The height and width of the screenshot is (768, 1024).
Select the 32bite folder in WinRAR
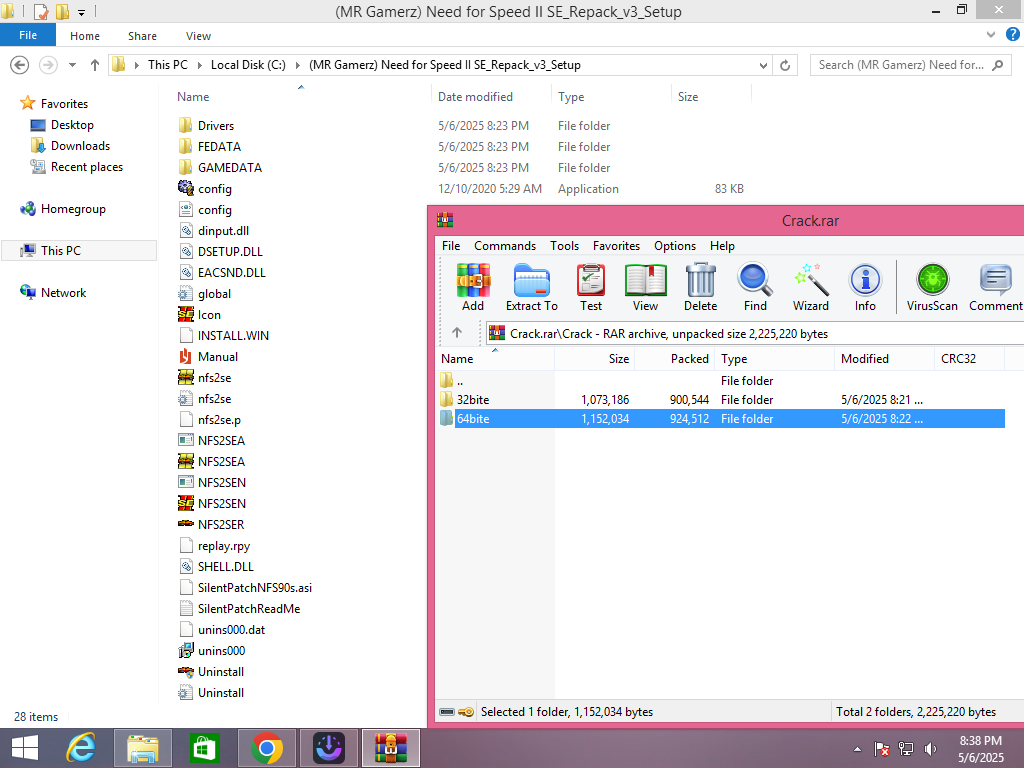(x=720, y=400)
